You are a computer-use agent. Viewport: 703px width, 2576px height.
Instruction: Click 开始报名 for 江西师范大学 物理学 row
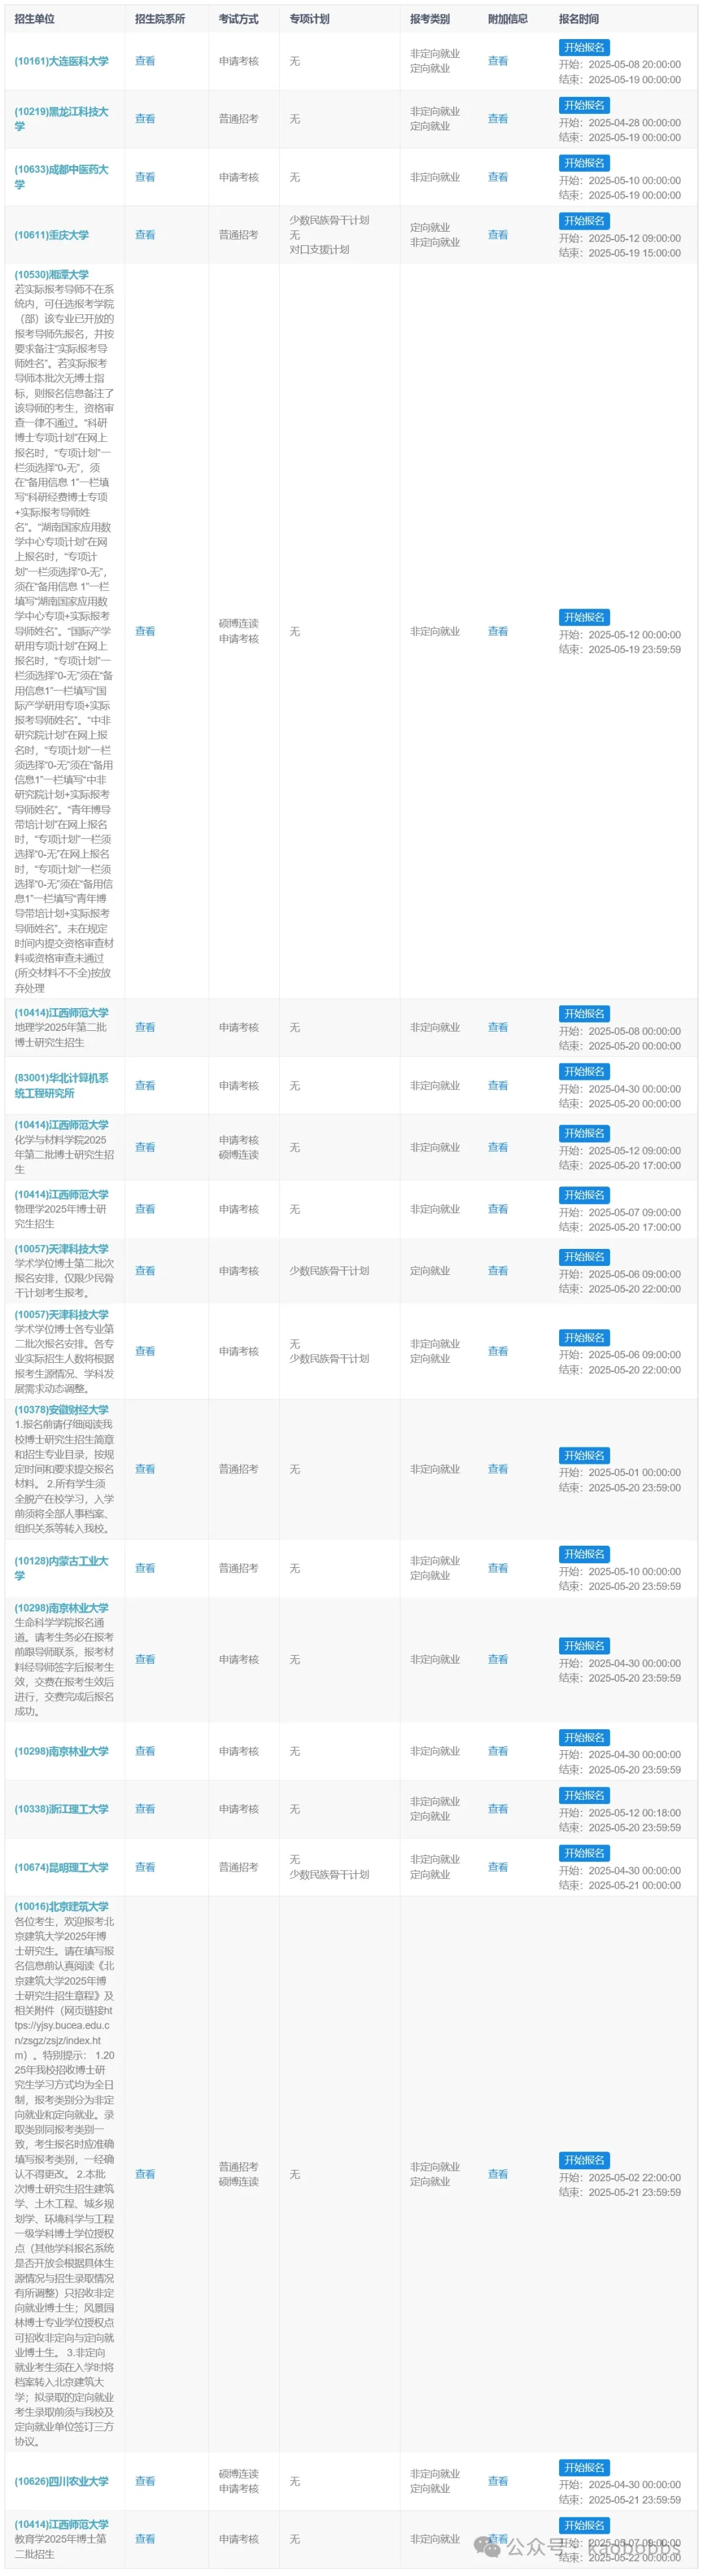coord(584,1195)
